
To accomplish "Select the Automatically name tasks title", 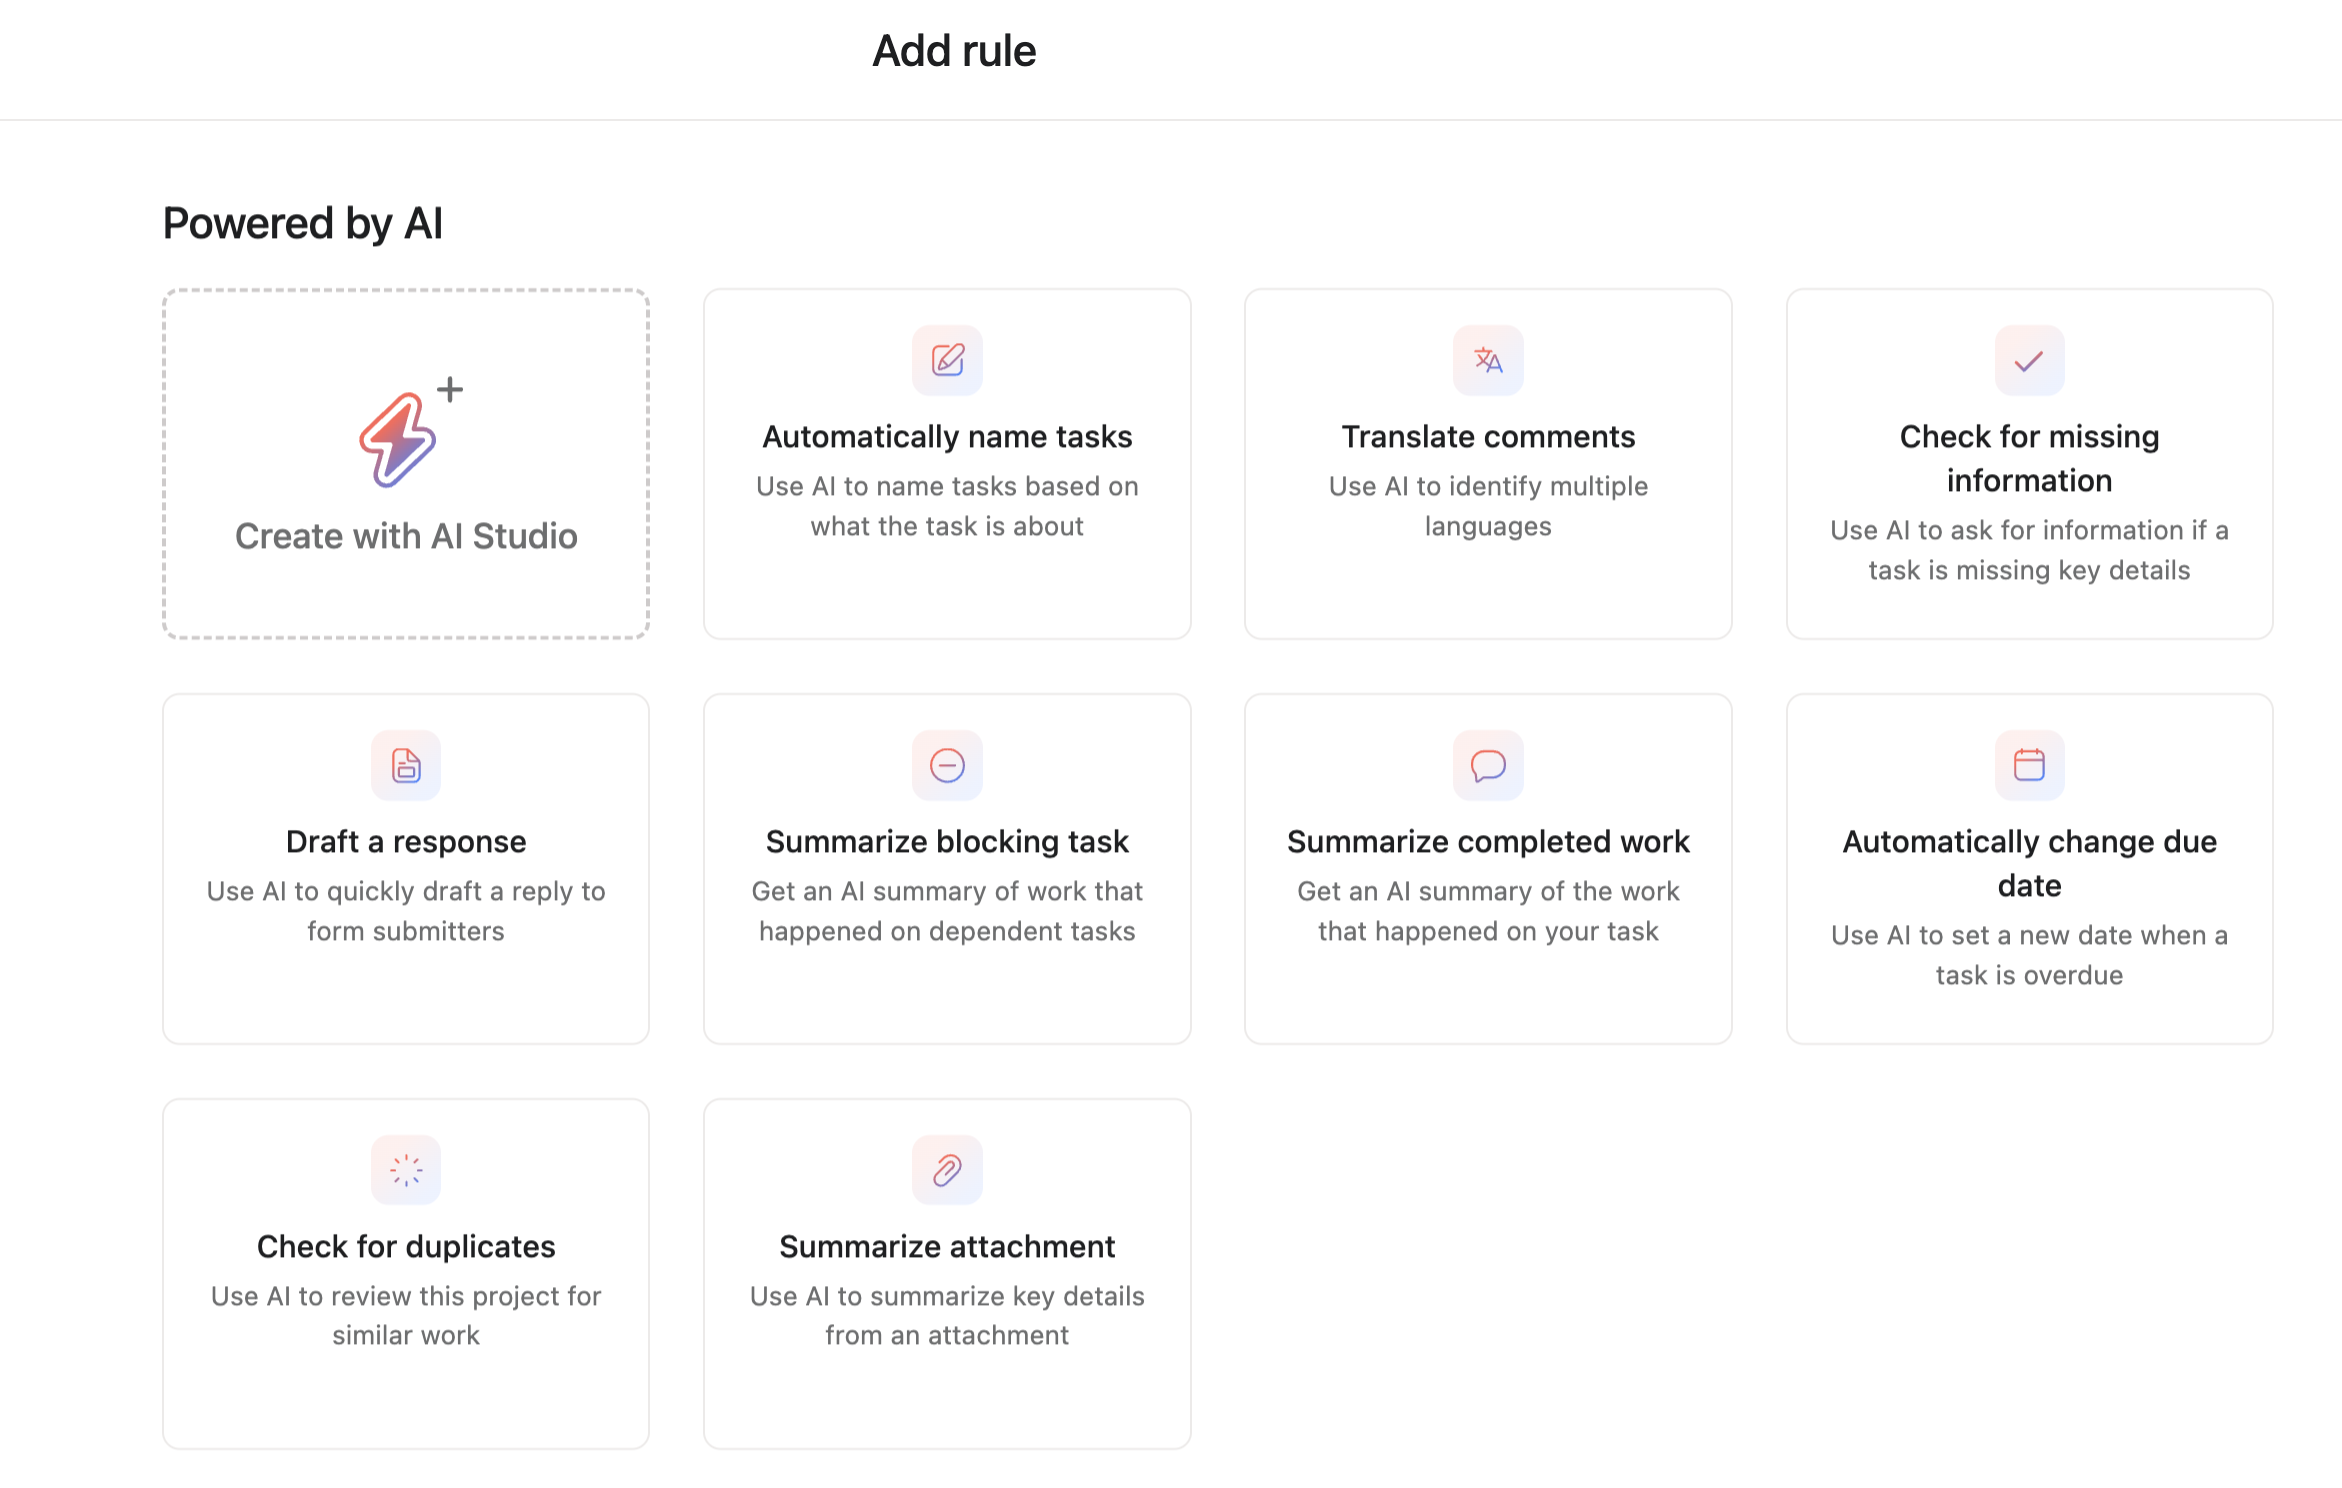I will [x=947, y=437].
